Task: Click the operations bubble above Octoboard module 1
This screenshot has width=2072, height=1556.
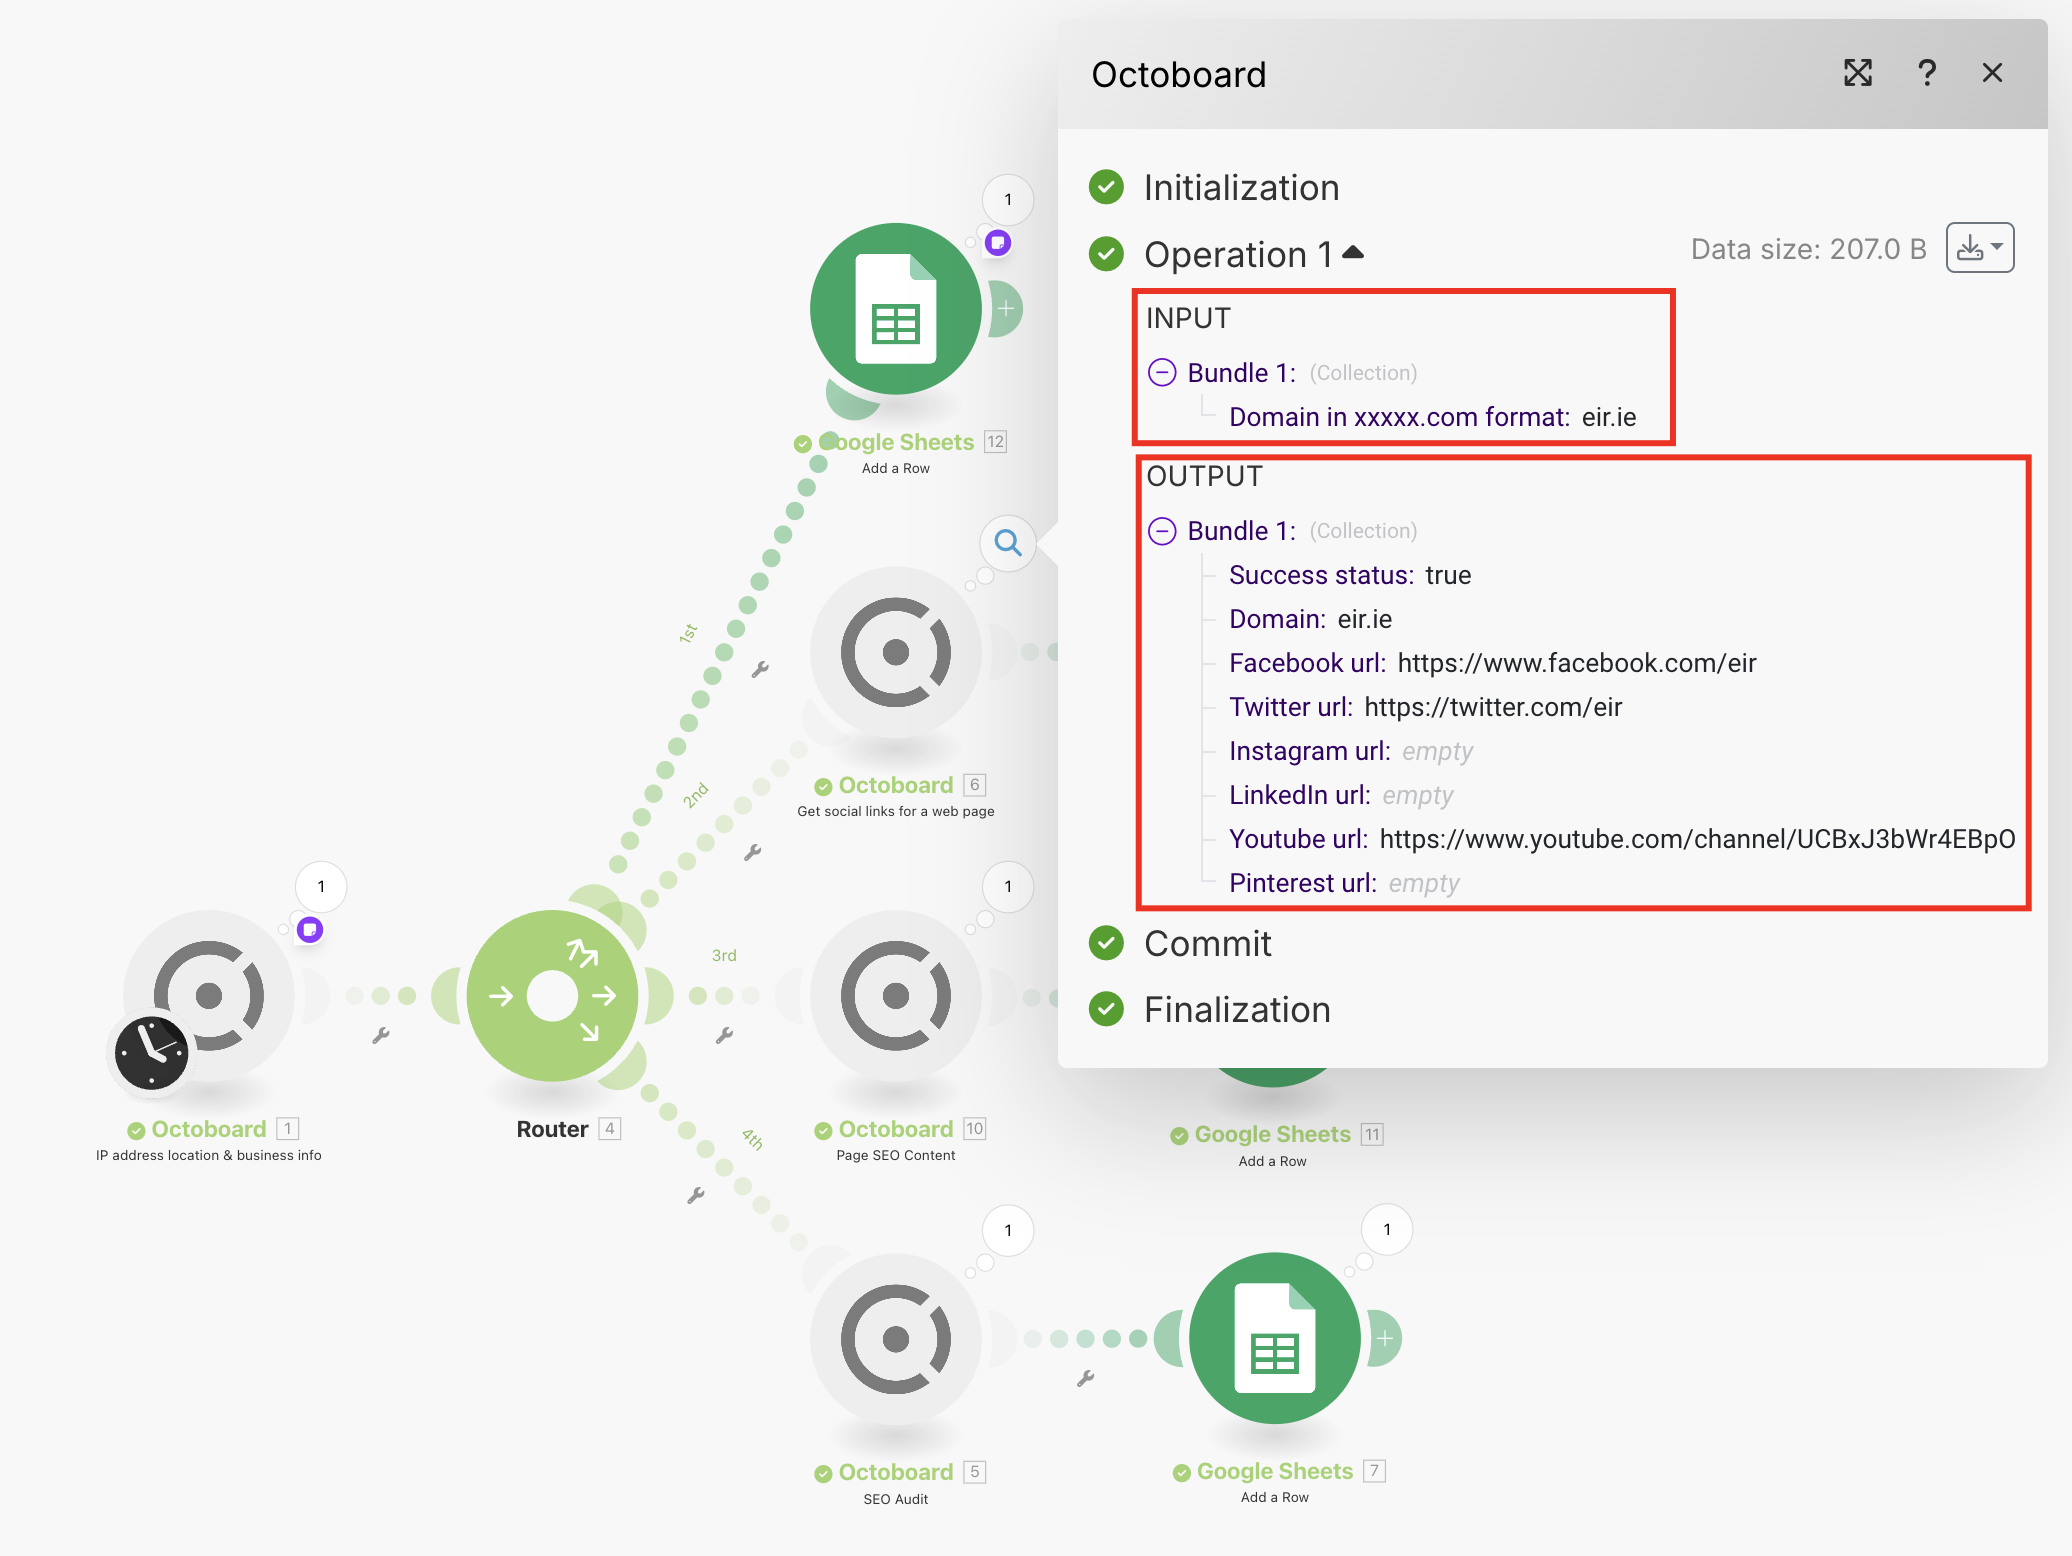Action: pyautogui.click(x=321, y=887)
